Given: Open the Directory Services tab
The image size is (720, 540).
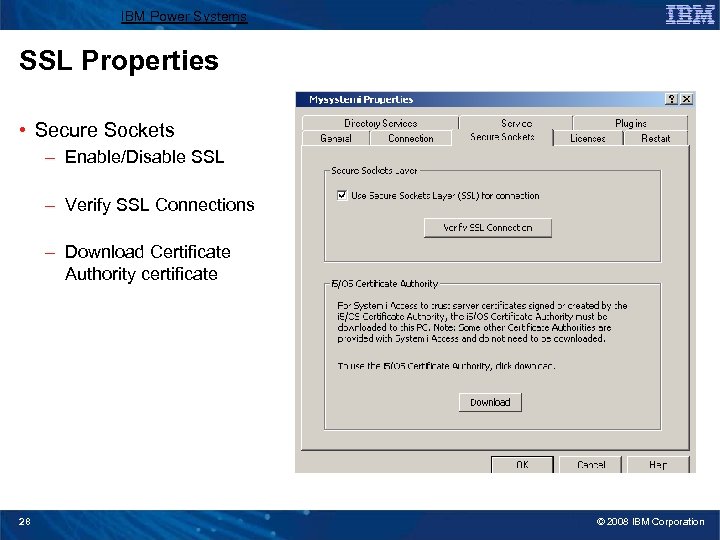Looking at the screenshot, I should click(380, 123).
